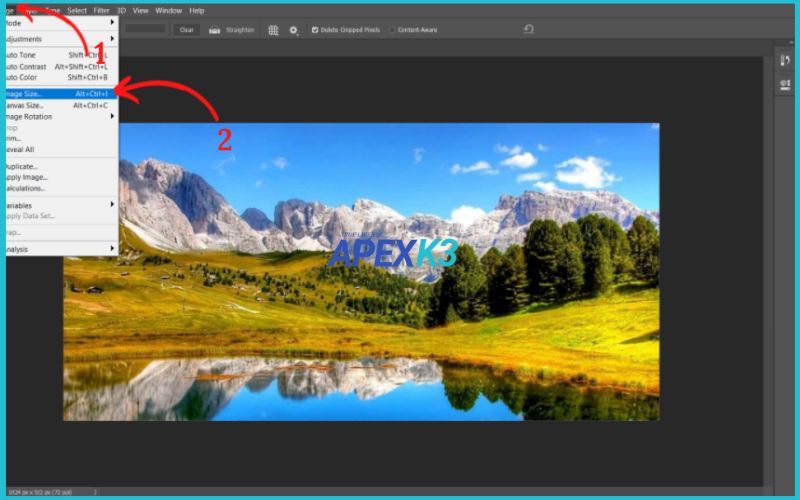Expand the Mode submenu

point(60,22)
